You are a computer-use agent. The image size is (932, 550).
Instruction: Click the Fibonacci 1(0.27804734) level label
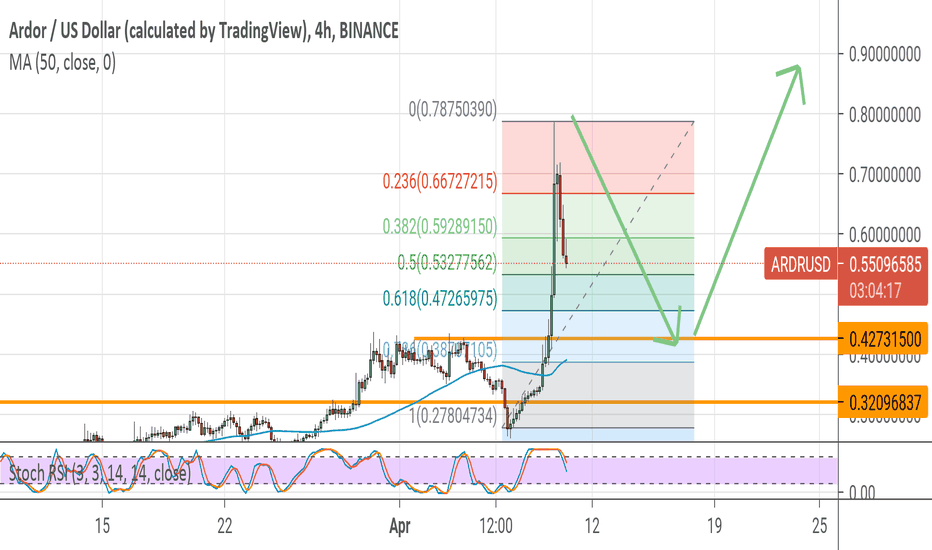[x=452, y=415]
